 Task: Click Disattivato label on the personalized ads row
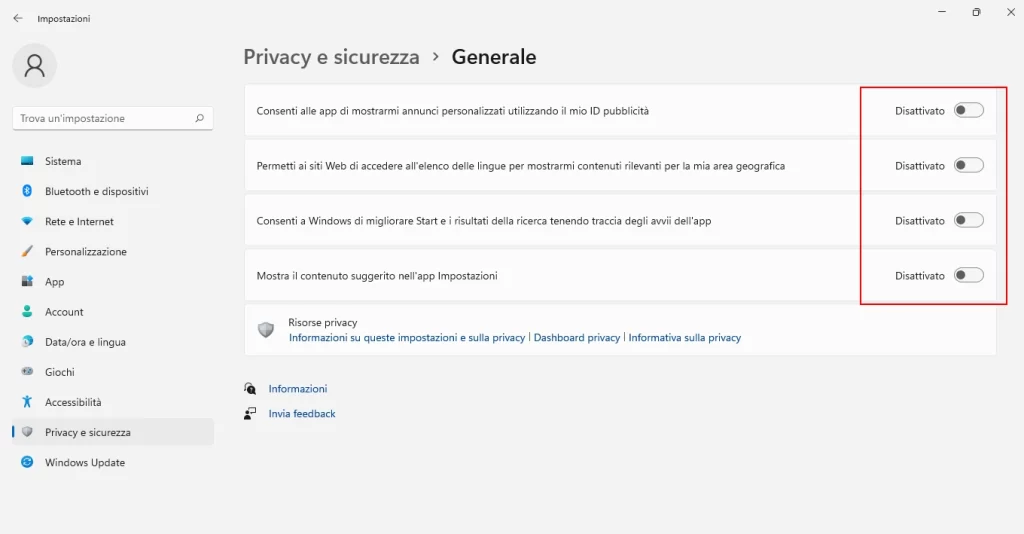coord(920,111)
